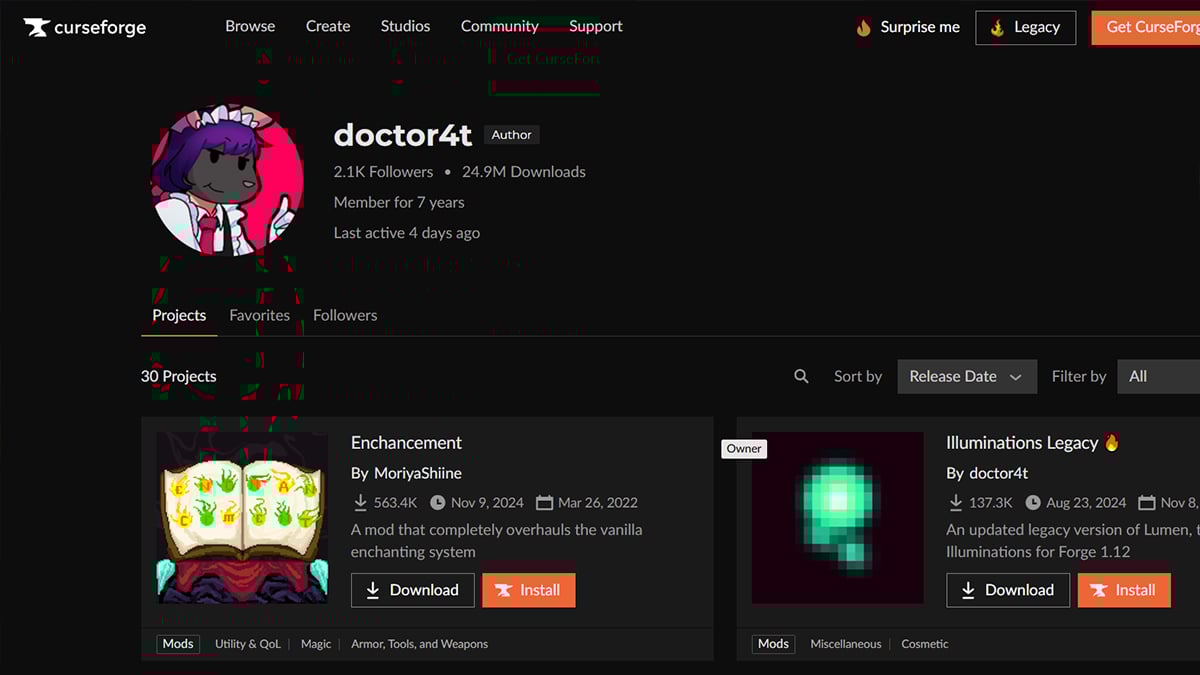This screenshot has width=1200, height=675.
Task: Open the Followers tab
Action: coord(344,315)
